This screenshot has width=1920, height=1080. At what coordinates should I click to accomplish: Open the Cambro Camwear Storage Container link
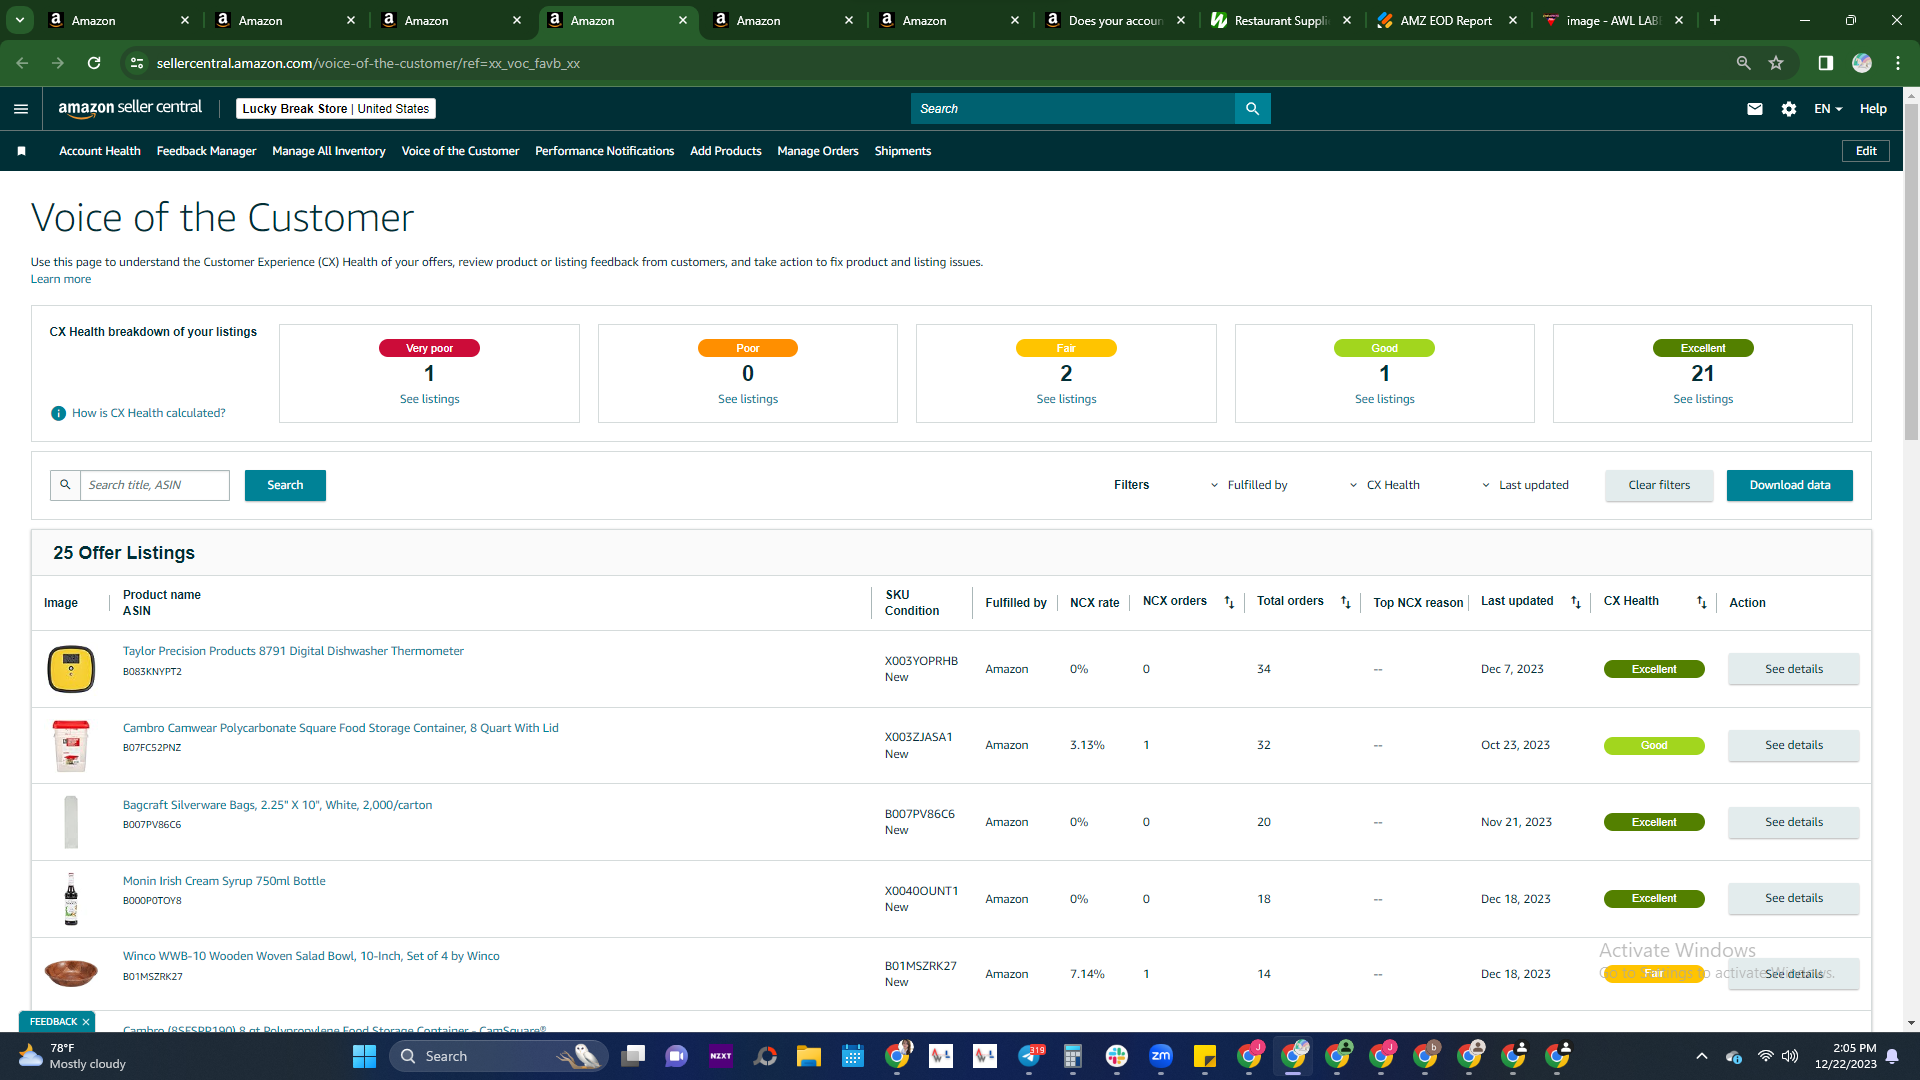(341, 728)
